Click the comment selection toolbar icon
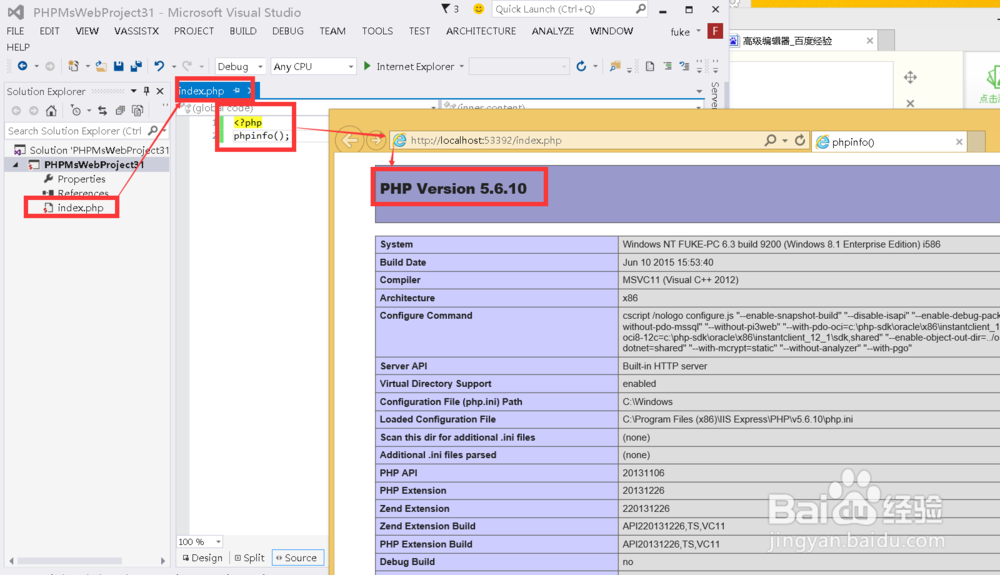This screenshot has width=1000, height=575. [667, 66]
